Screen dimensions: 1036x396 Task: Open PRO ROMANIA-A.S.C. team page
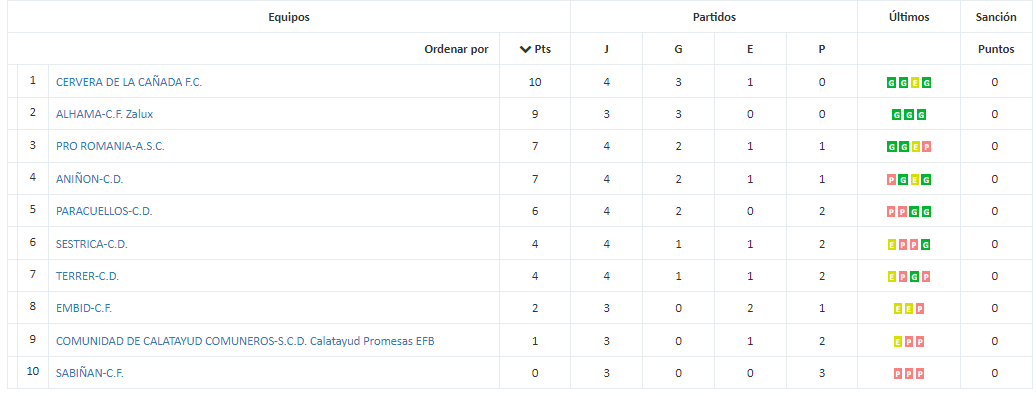110,147
